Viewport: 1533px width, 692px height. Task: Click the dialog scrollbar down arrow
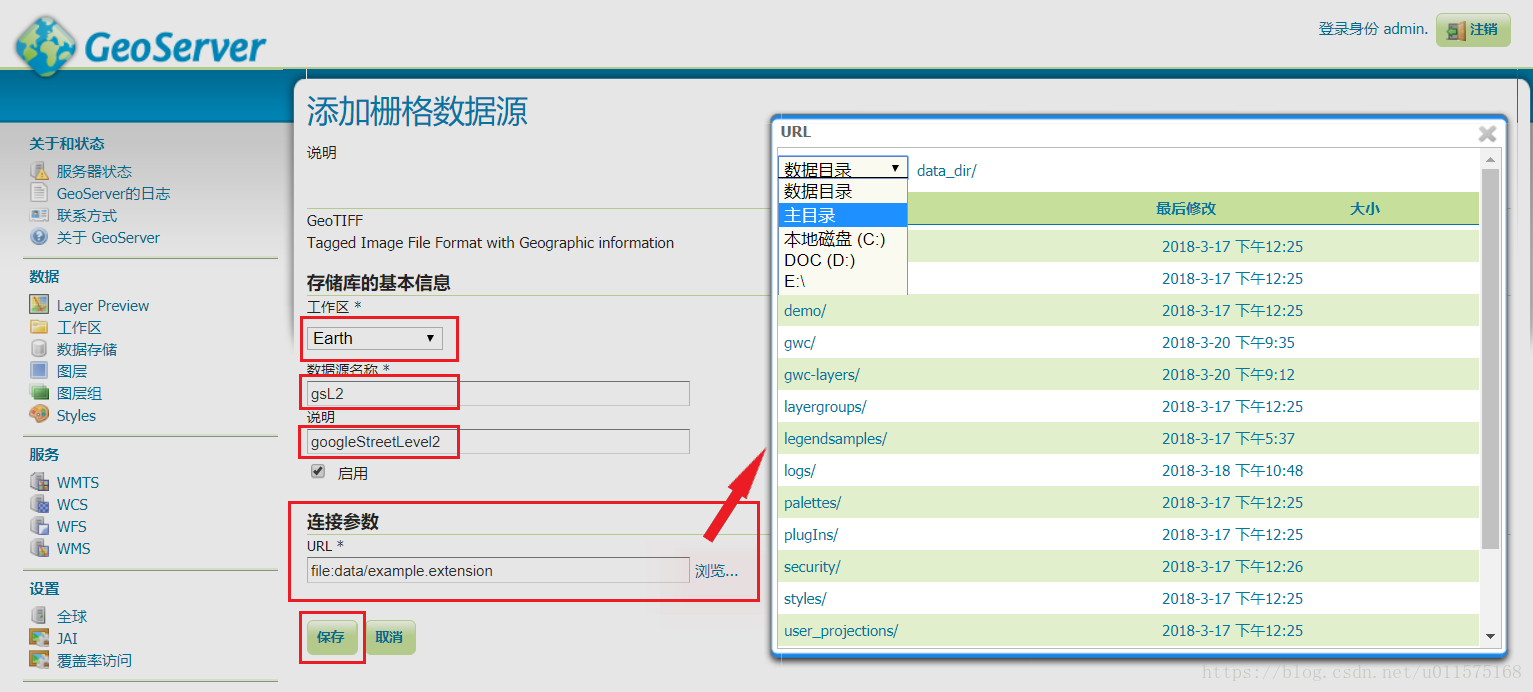[1490, 636]
